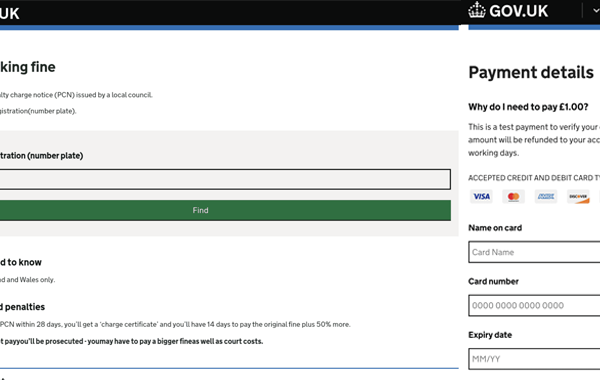Click the Visa card icon
Screen dimensions: 600x380
pyautogui.click(x=481, y=196)
